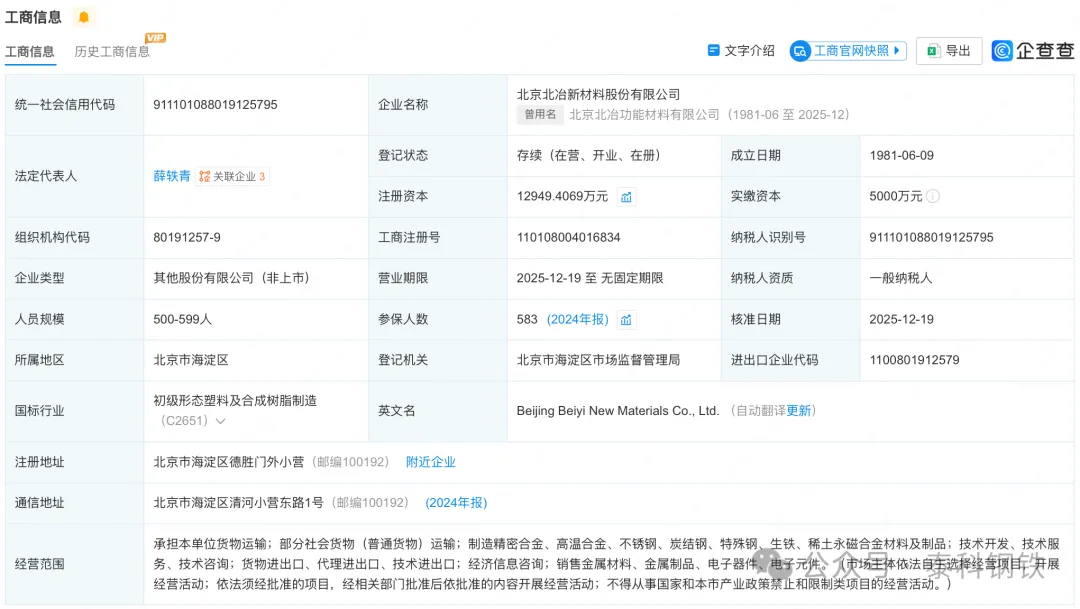Select authority 北京市海淀区市场监督管理局
Viewport: 1080px width, 609px height.
[599, 360]
